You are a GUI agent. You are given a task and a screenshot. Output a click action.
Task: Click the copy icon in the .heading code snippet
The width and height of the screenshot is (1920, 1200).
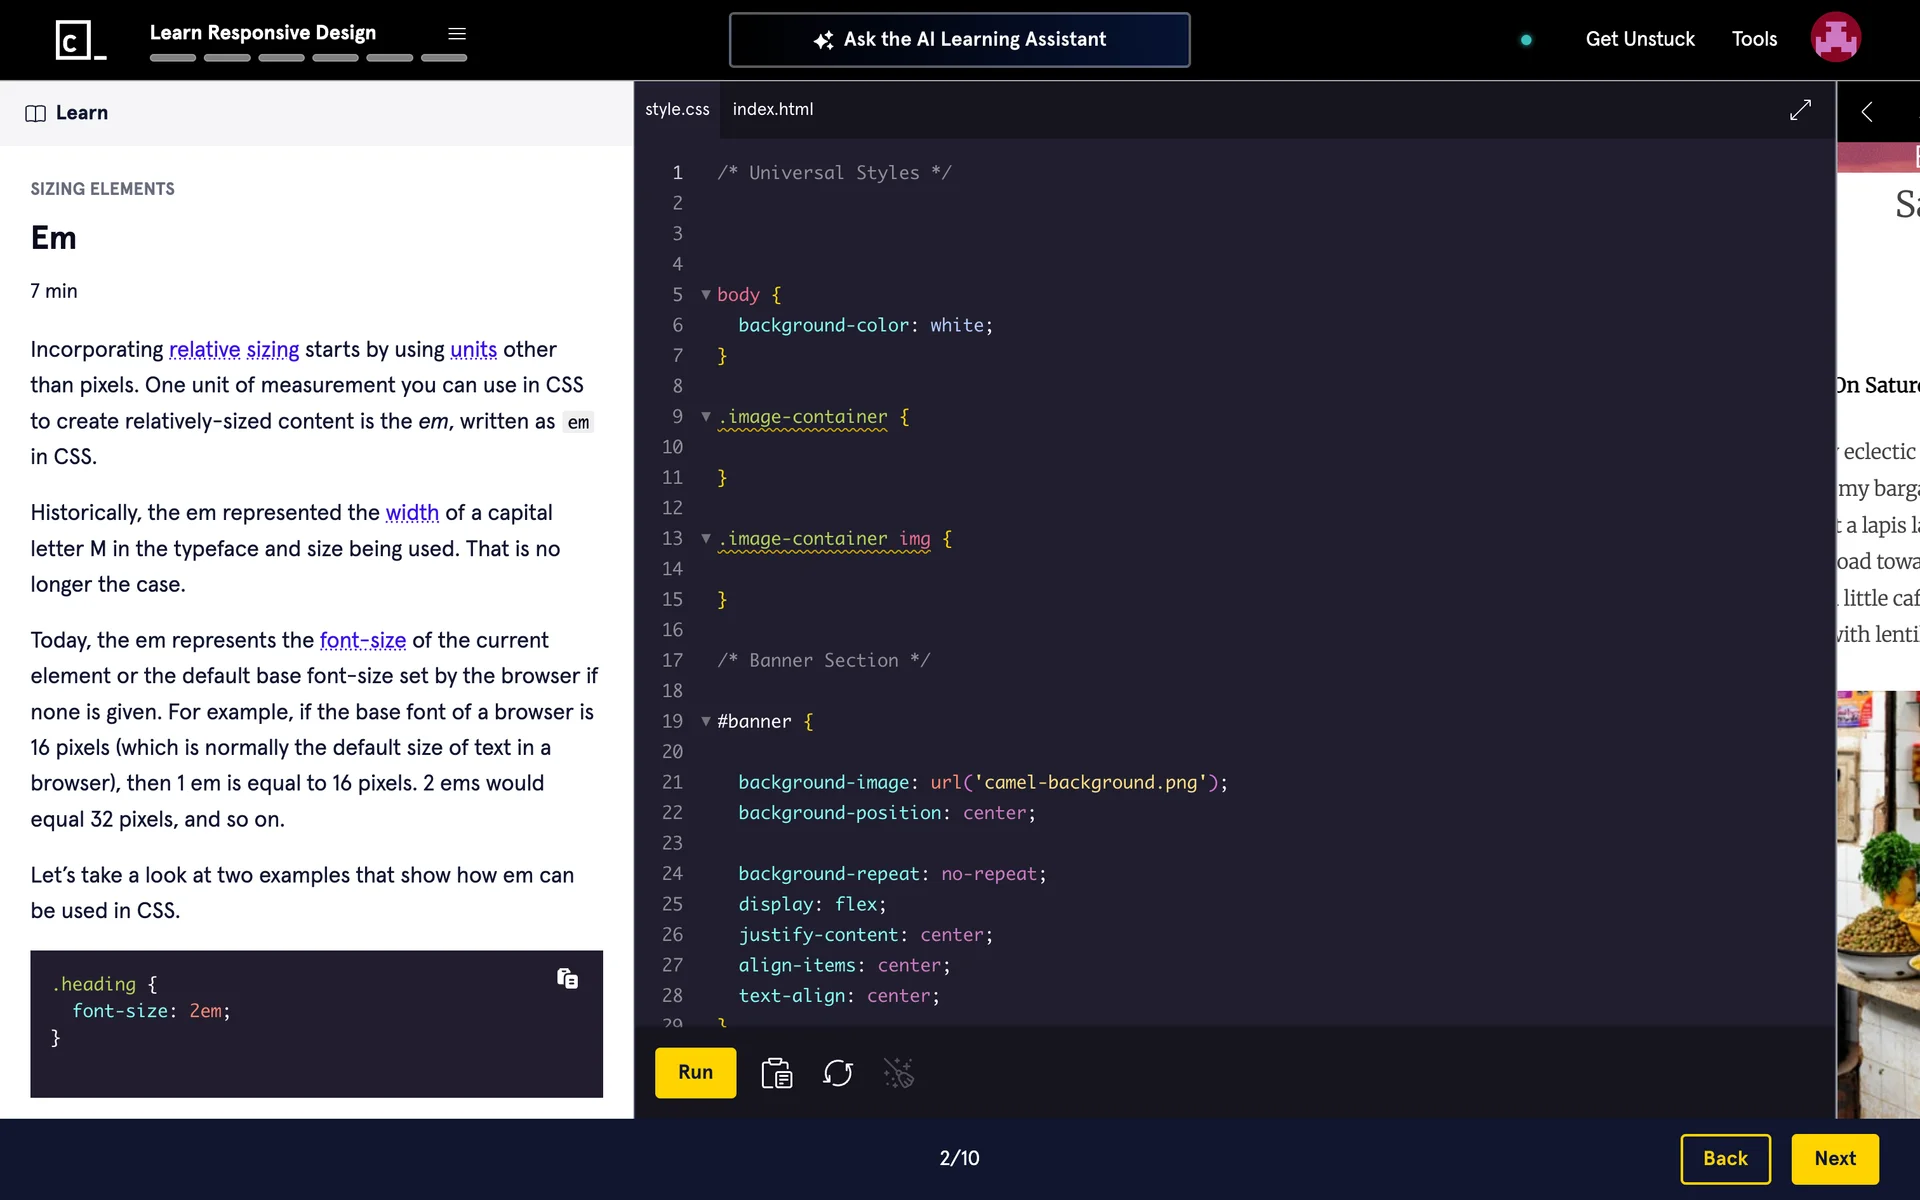click(x=567, y=978)
